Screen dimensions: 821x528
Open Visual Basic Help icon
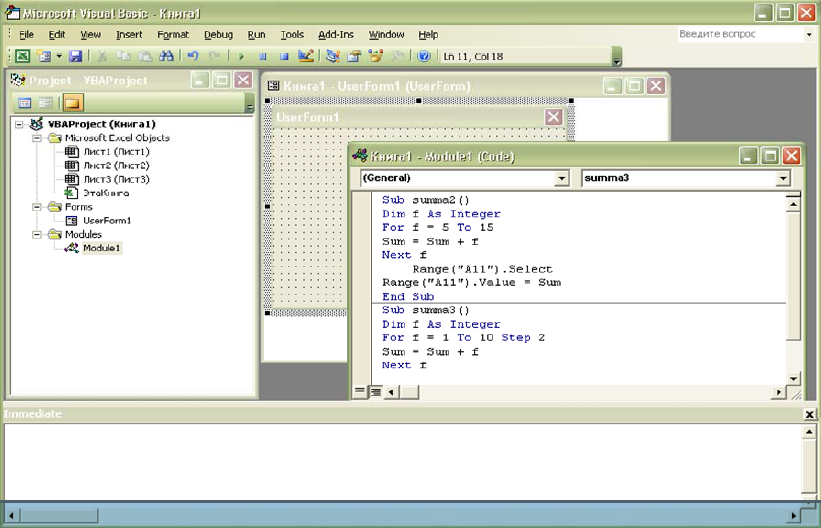pos(424,56)
